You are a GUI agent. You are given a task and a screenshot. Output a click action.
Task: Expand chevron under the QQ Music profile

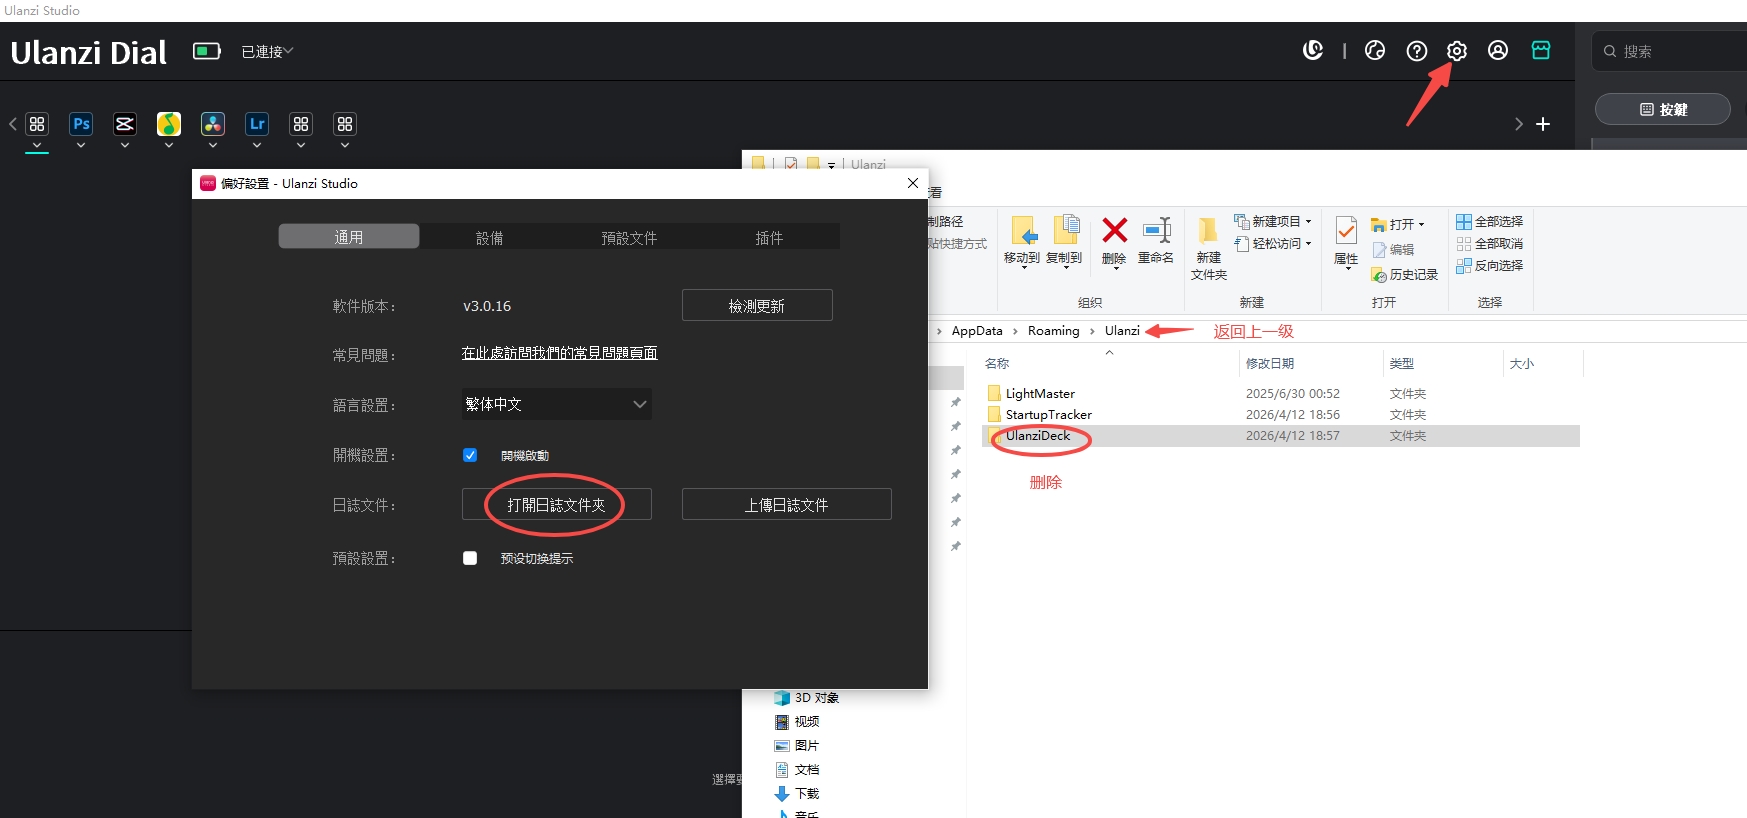(169, 146)
